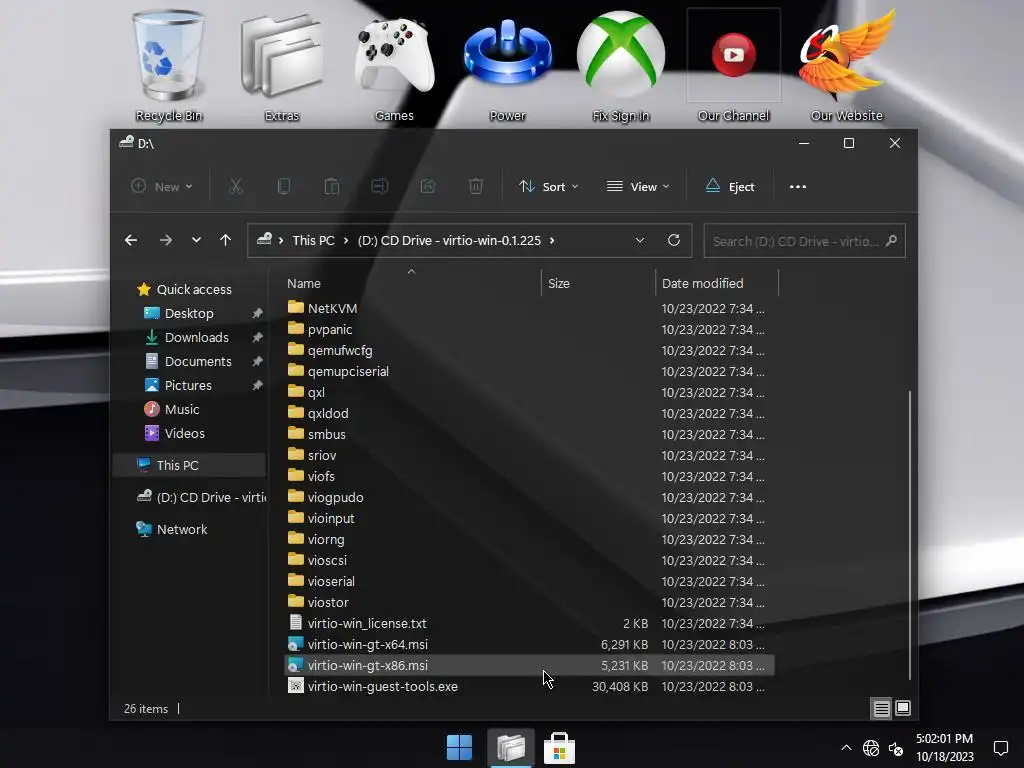Select Desktop in the sidebar

(x=189, y=313)
